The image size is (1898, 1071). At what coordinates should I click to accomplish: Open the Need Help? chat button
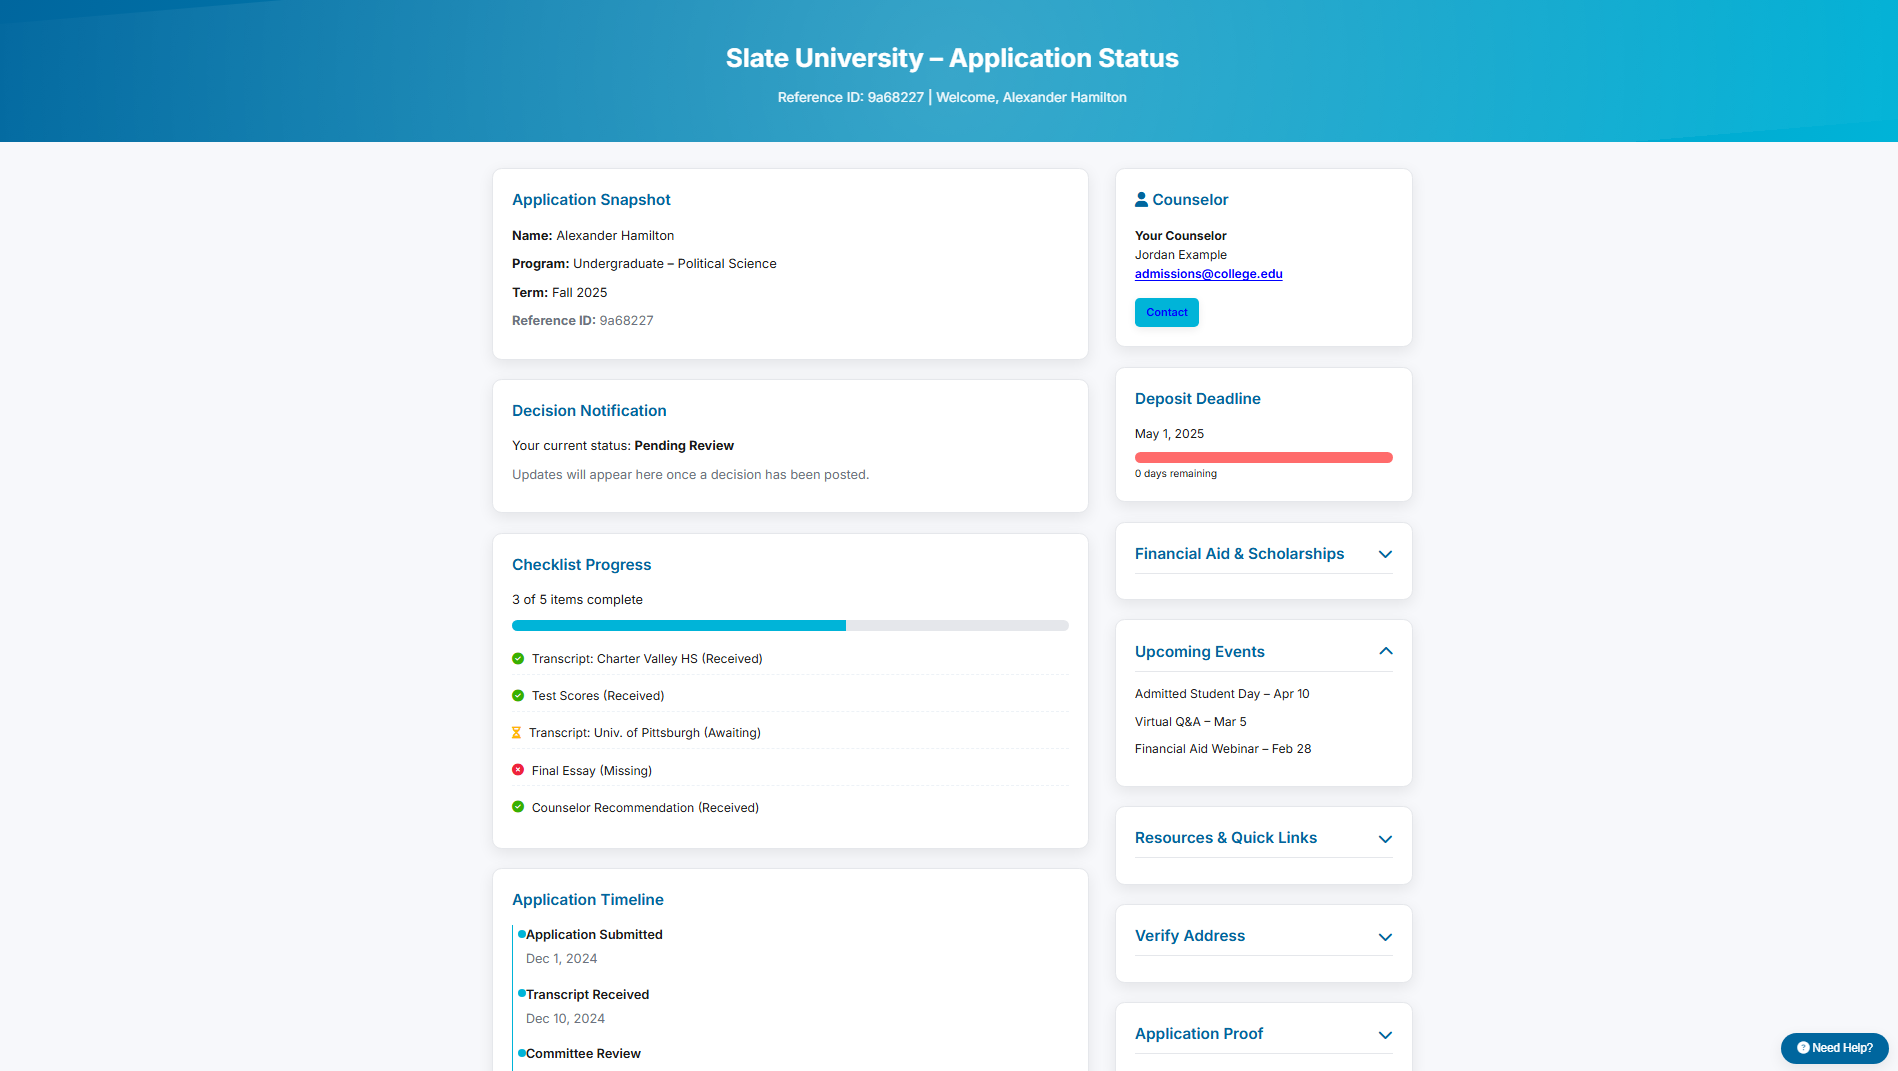[x=1834, y=1048]
